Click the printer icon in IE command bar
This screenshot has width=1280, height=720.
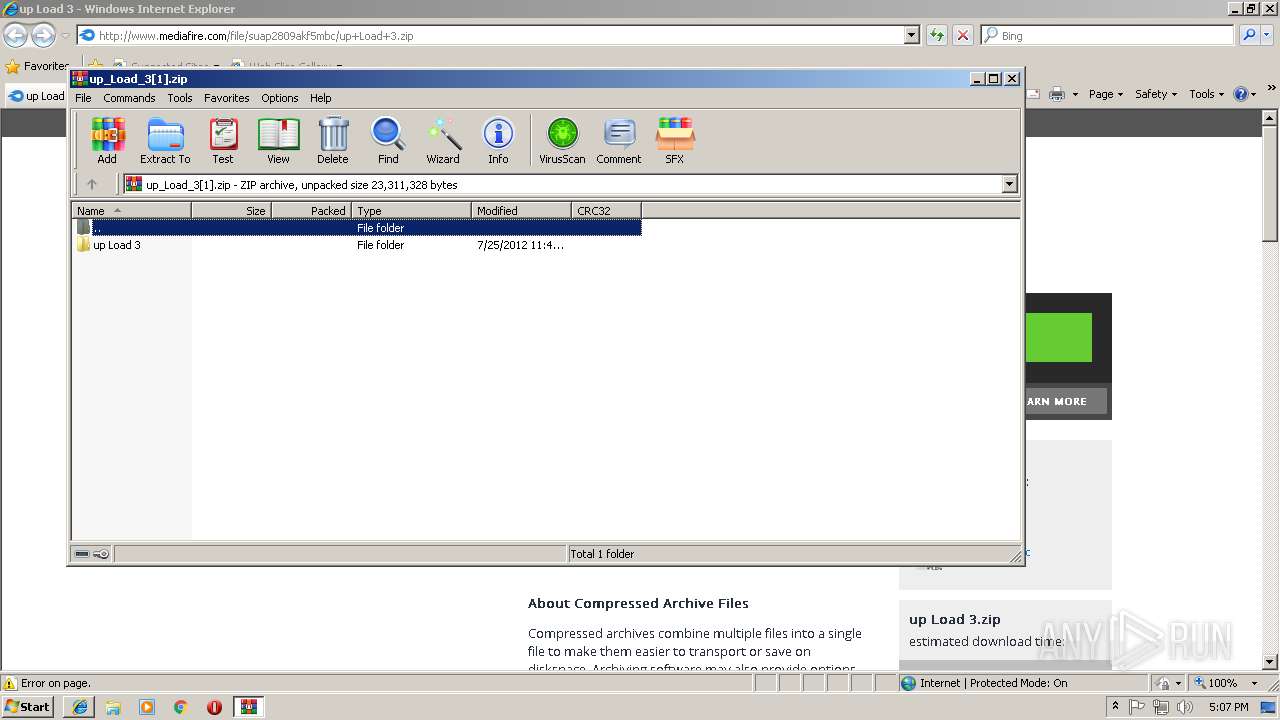tap(1057, 94)
